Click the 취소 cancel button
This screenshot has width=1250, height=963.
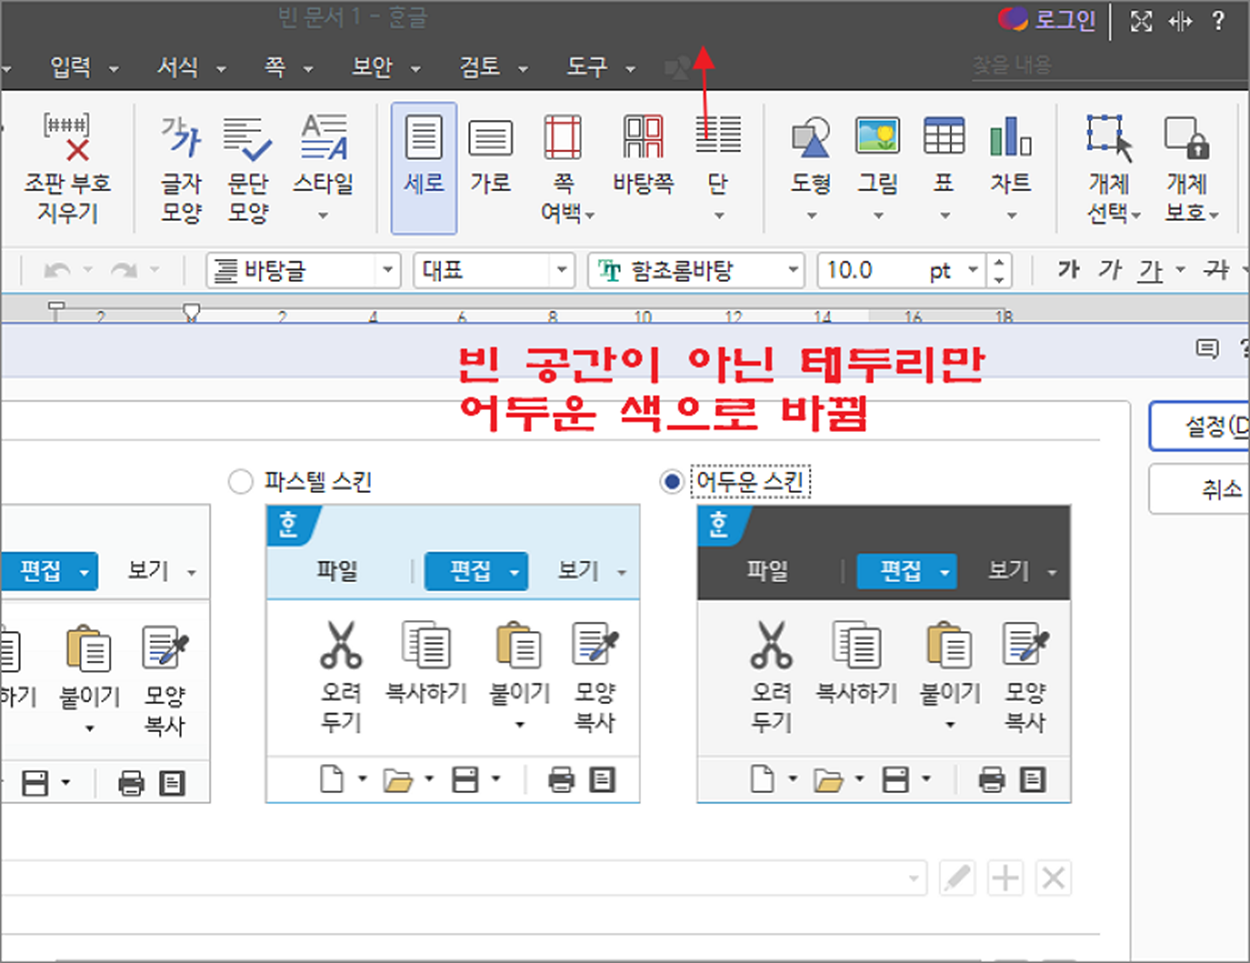coord(1200,489)
